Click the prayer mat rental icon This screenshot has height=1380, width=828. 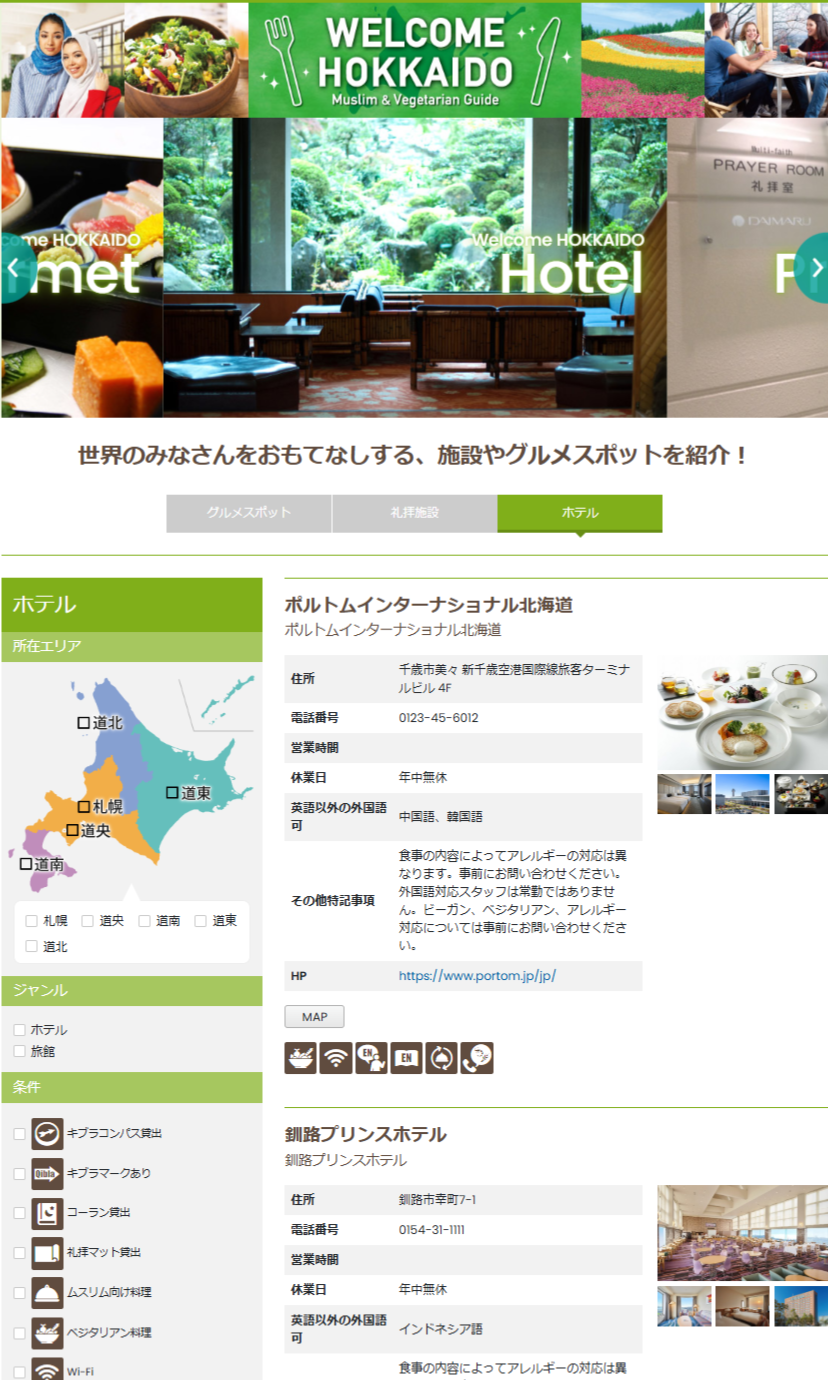coord(47,1253)
